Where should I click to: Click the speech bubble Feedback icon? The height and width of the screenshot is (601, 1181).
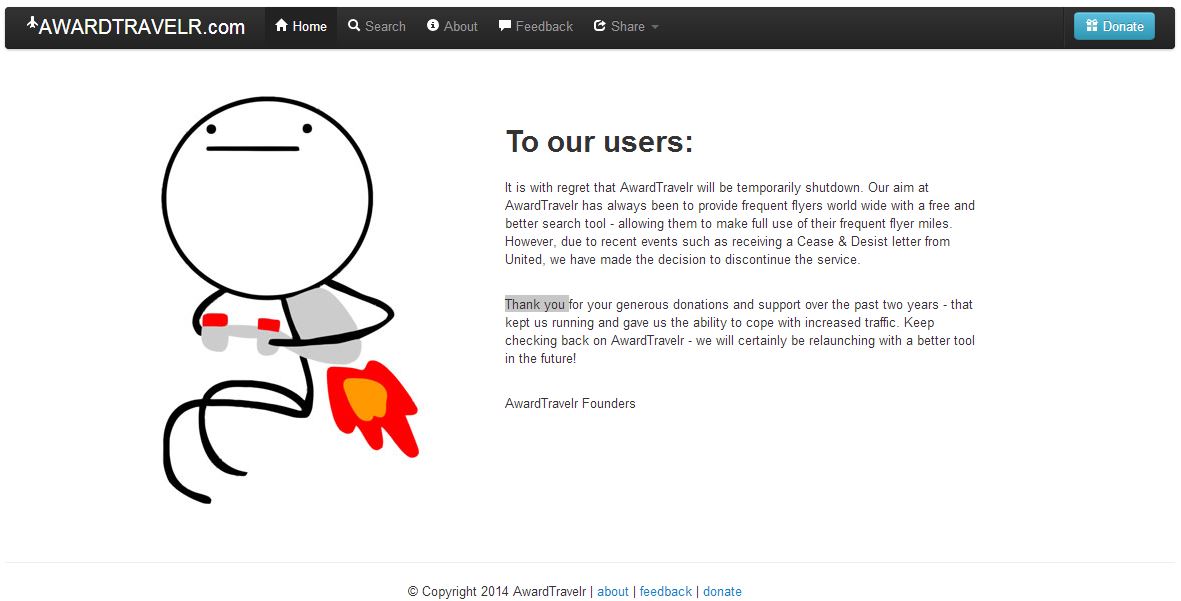505,26
